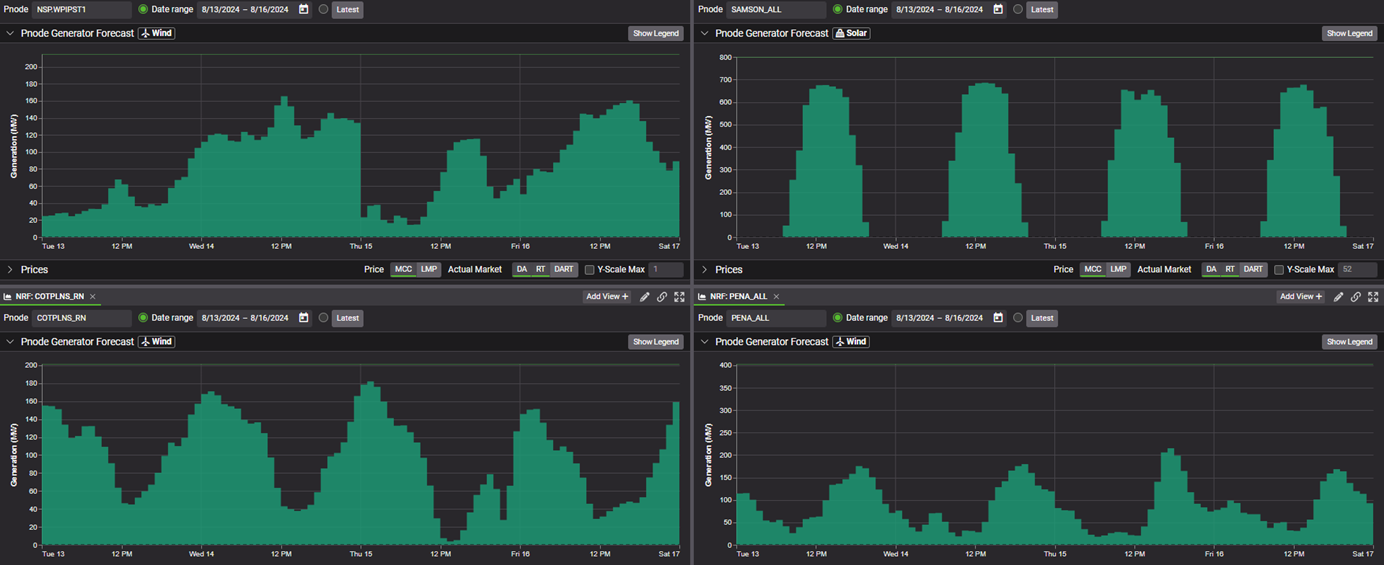Screen dimensions: 1384x565
Task: Click Y-Scale Max value field showing 1
Action: pos(666,270)
